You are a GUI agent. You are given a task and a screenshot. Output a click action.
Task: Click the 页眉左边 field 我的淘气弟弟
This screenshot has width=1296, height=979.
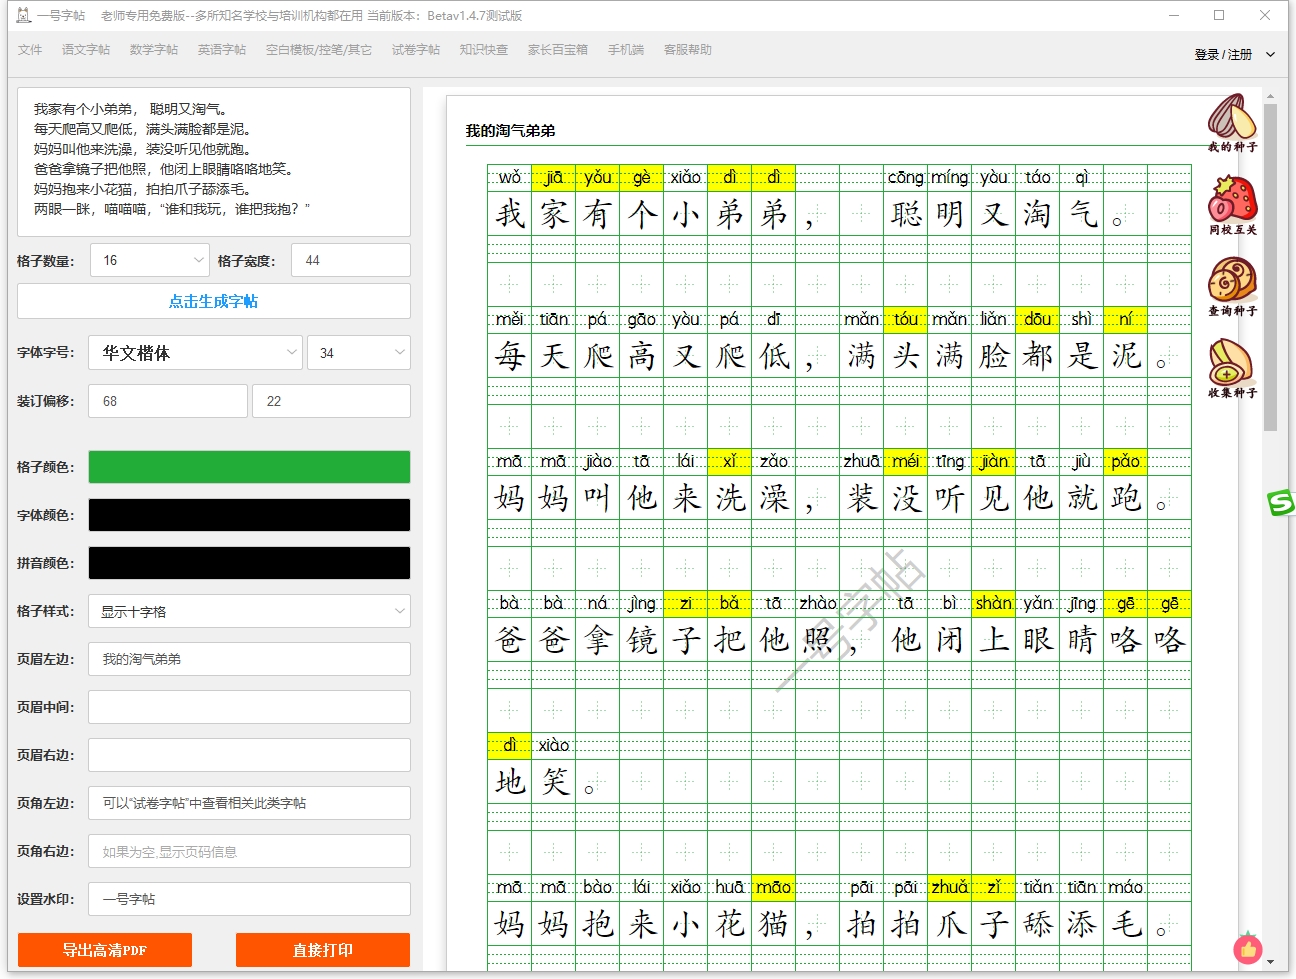(x=249, y=659)
